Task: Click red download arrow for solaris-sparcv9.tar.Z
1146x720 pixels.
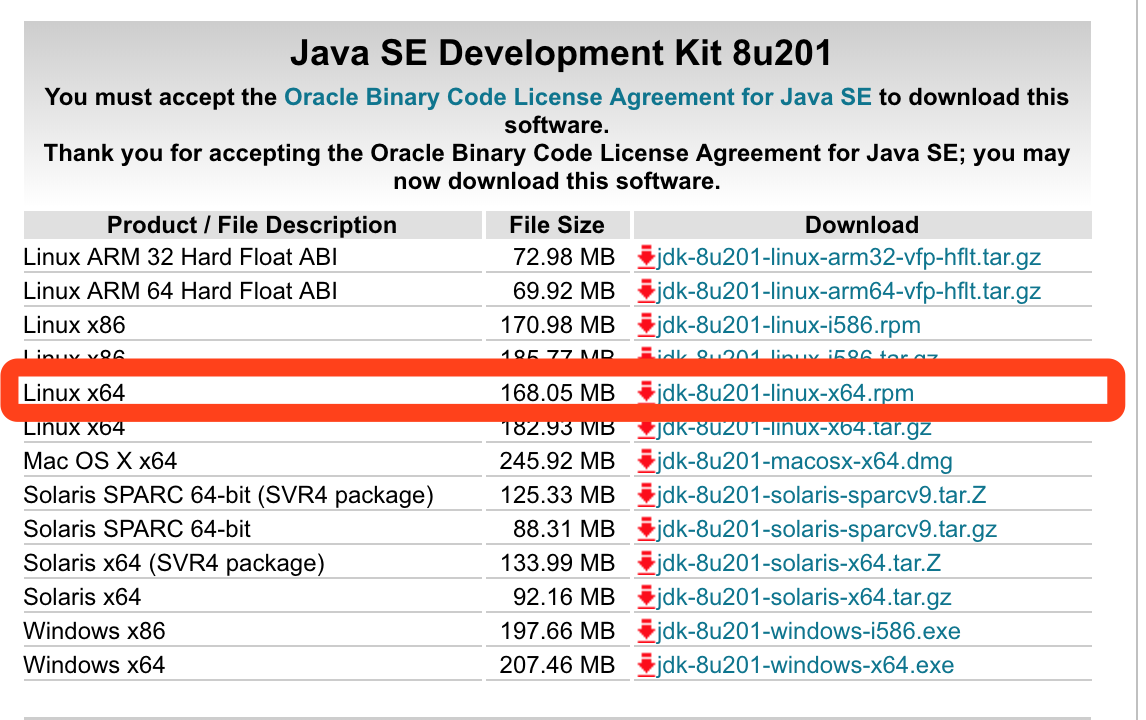Action: click(646, 495)
